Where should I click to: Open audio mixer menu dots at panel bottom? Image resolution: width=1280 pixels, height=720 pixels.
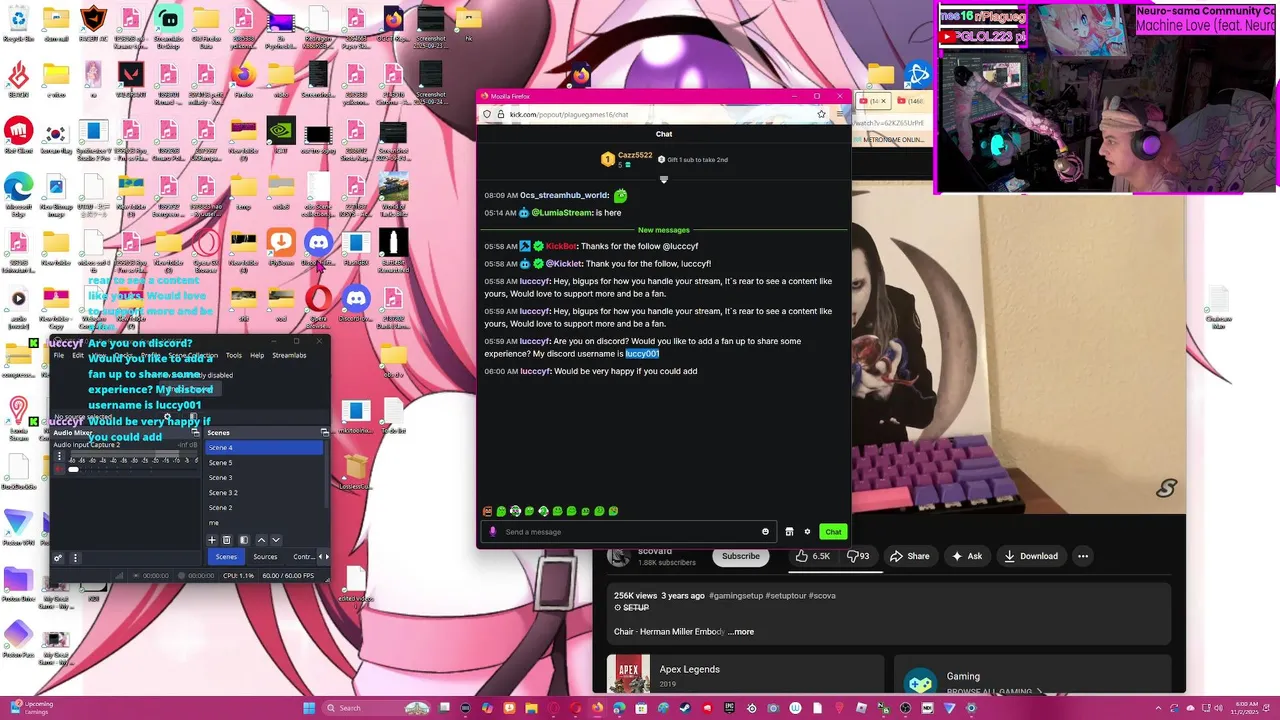point(75,558)
